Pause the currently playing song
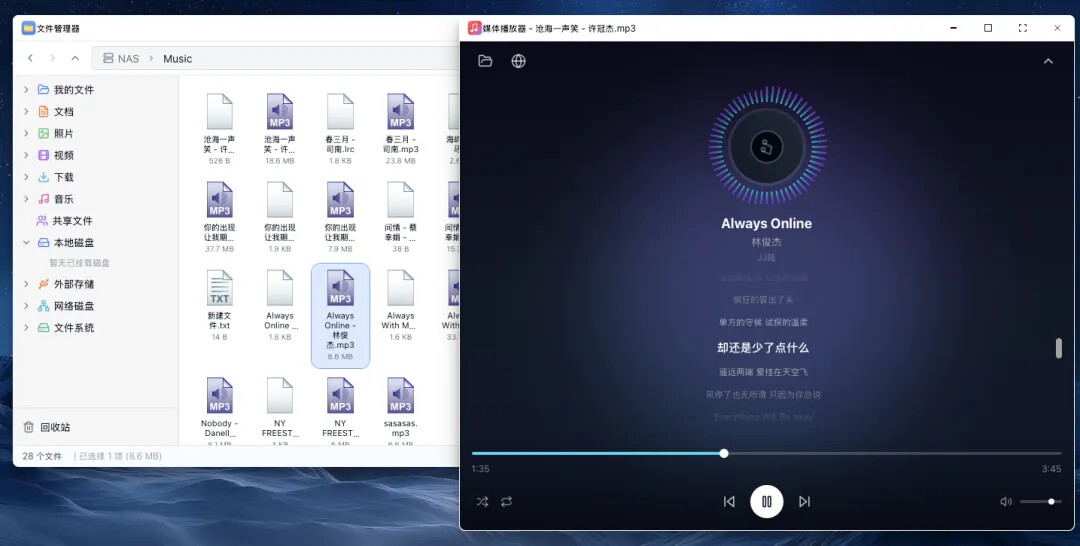1080x546 pixels. (767, 501)
